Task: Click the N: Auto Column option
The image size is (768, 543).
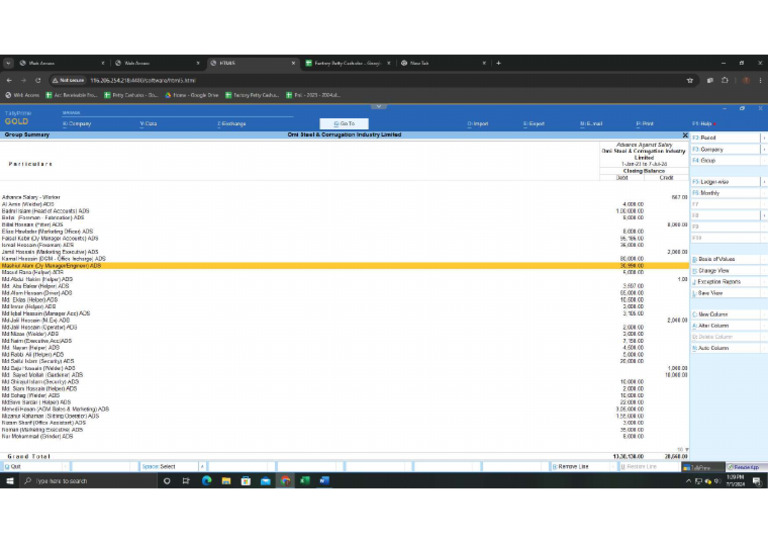Action: [726, 348]
